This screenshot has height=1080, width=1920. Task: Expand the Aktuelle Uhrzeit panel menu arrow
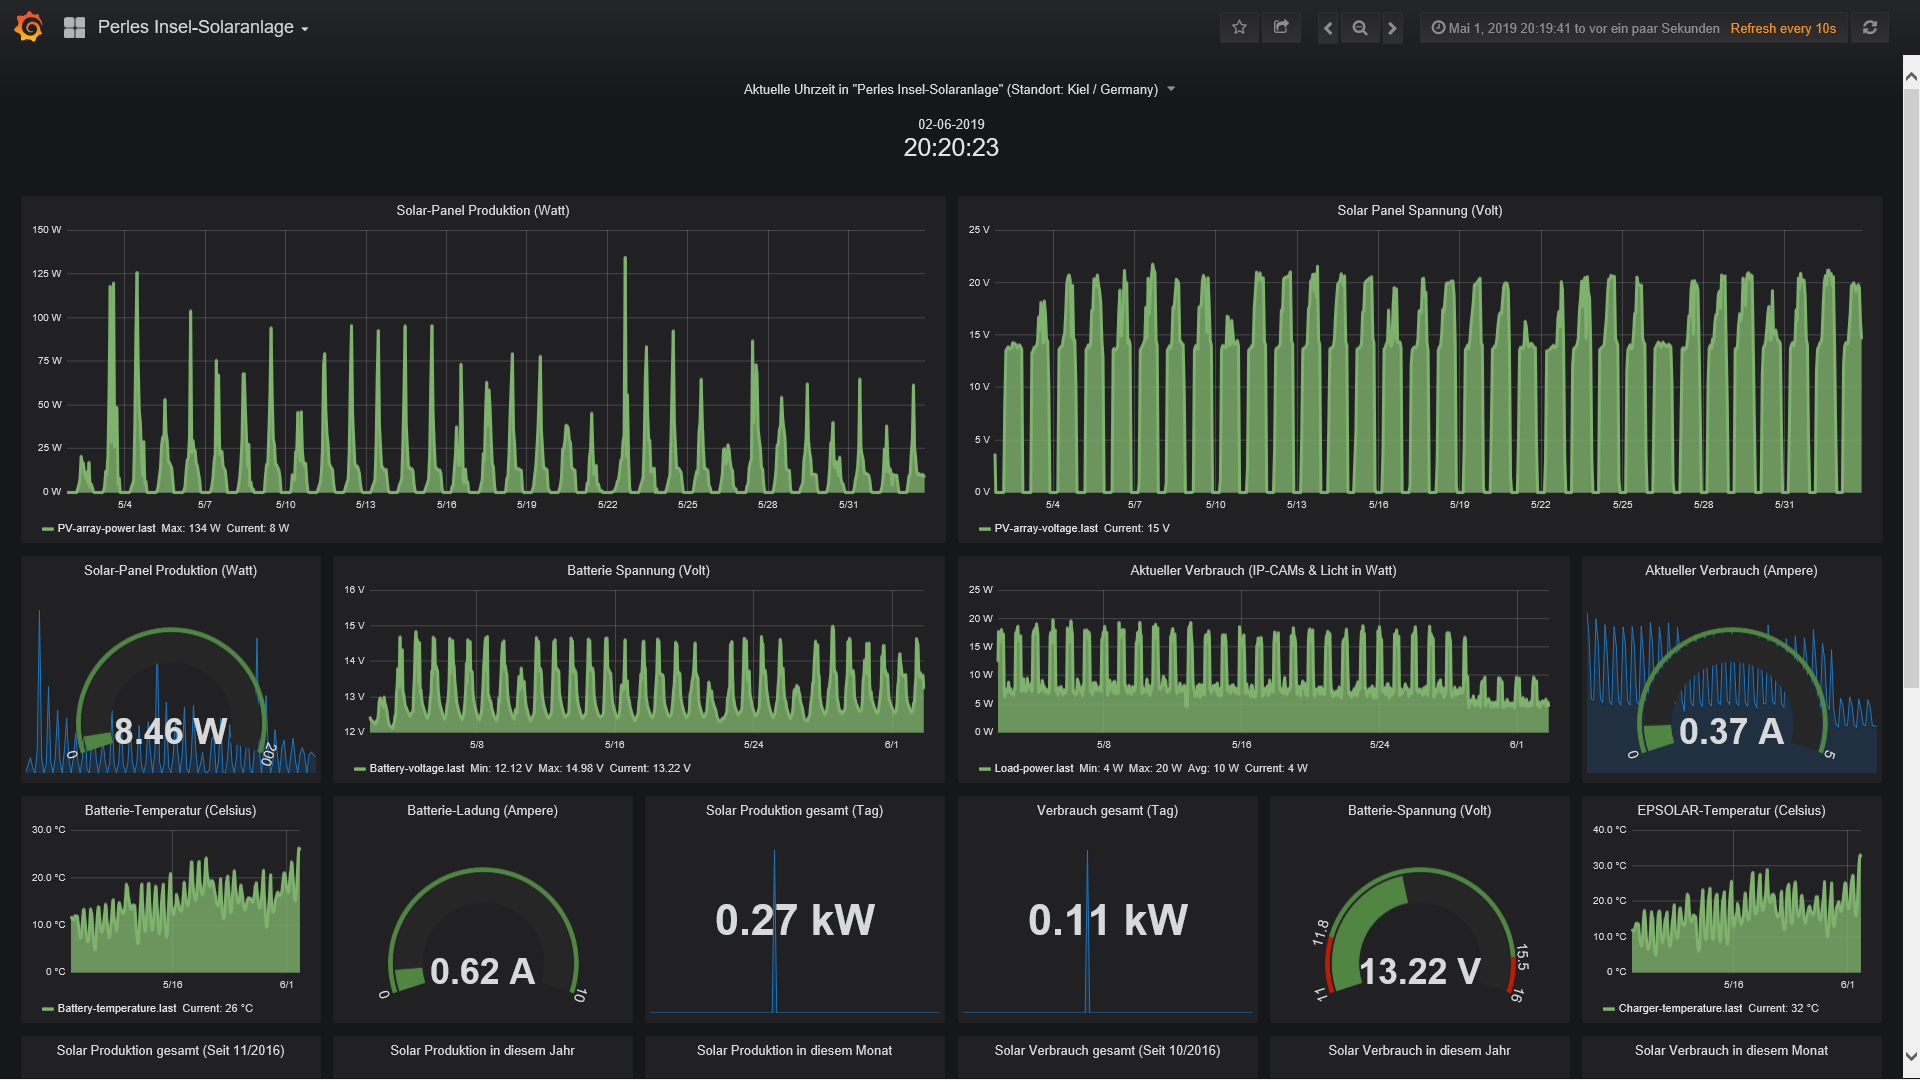pyautogui.click(x=1171, y=89)
